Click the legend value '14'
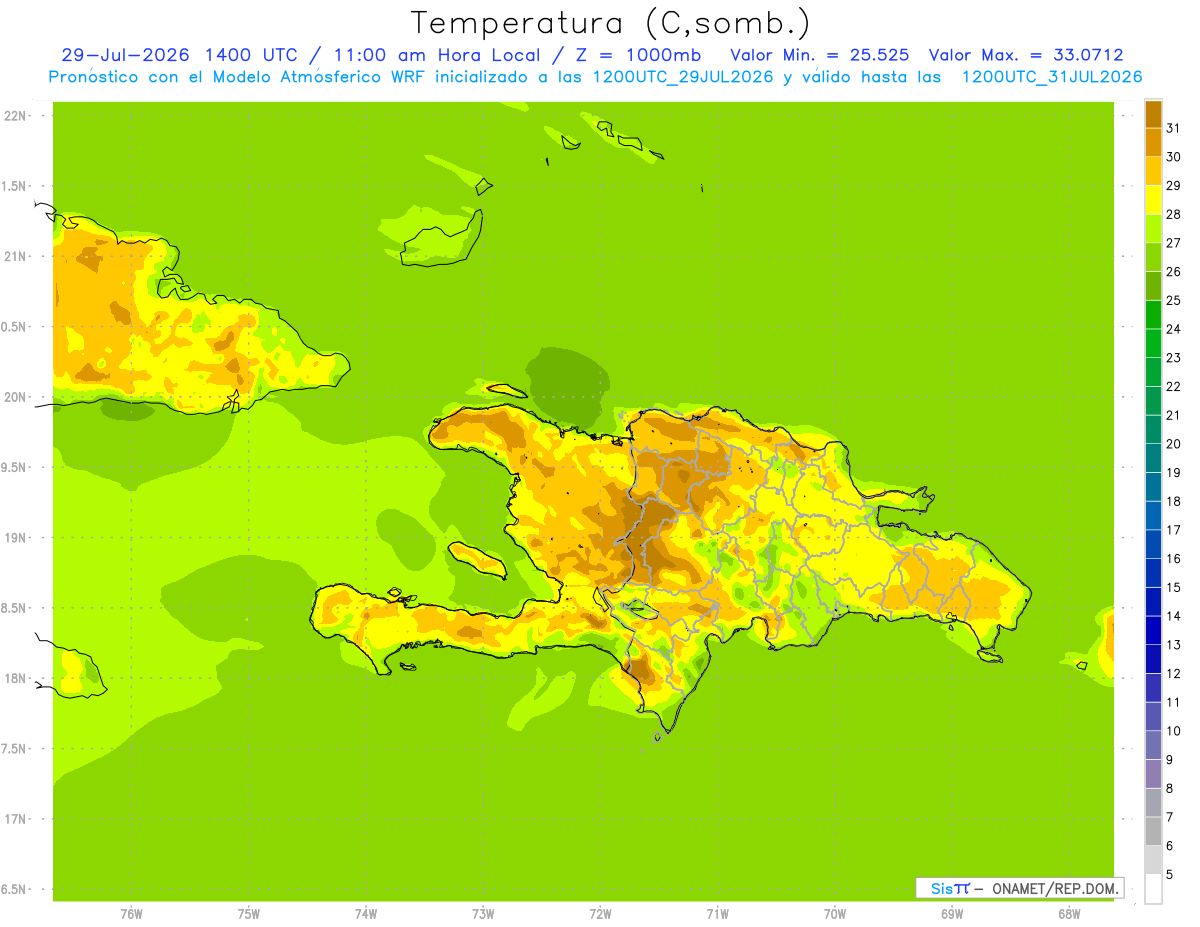Image resolution: width=1200 pixels, height=927 pixels. point(1173,616)
